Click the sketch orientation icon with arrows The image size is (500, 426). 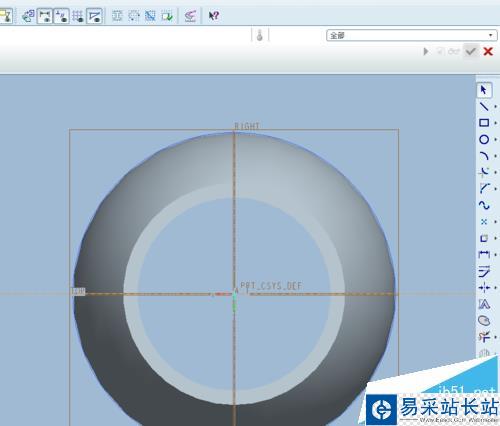coord(28,16)
